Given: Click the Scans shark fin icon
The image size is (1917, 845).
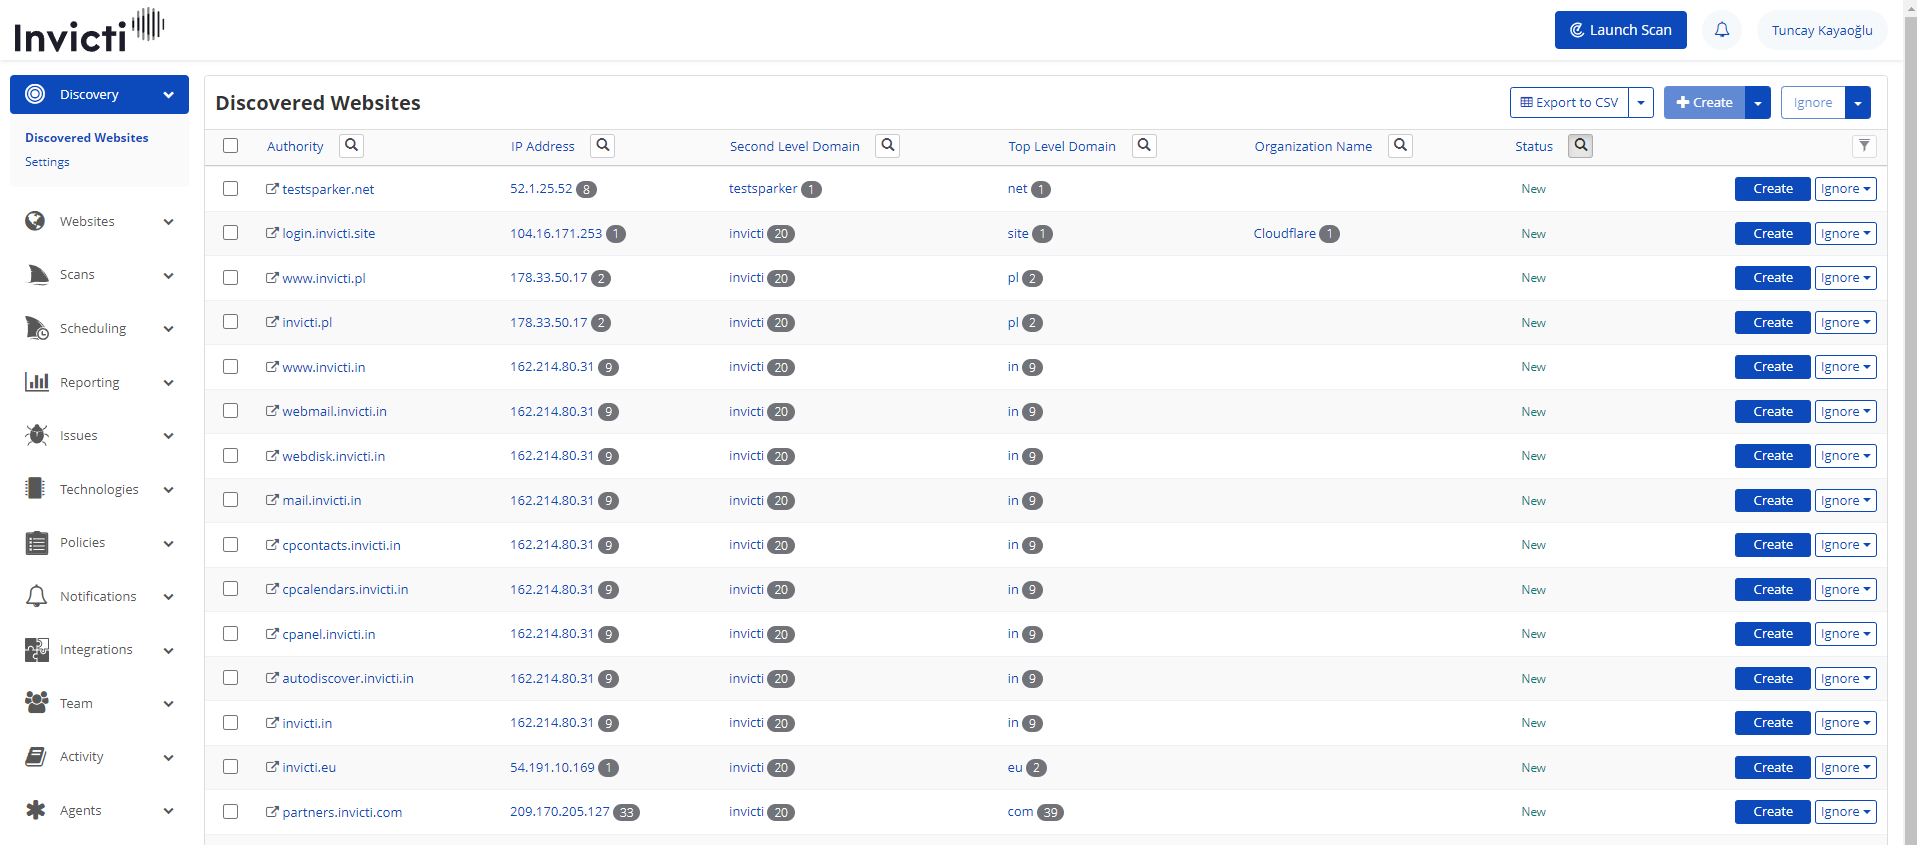Looking at the screenshot, I should pyautogui.click(x=38, y=275).
